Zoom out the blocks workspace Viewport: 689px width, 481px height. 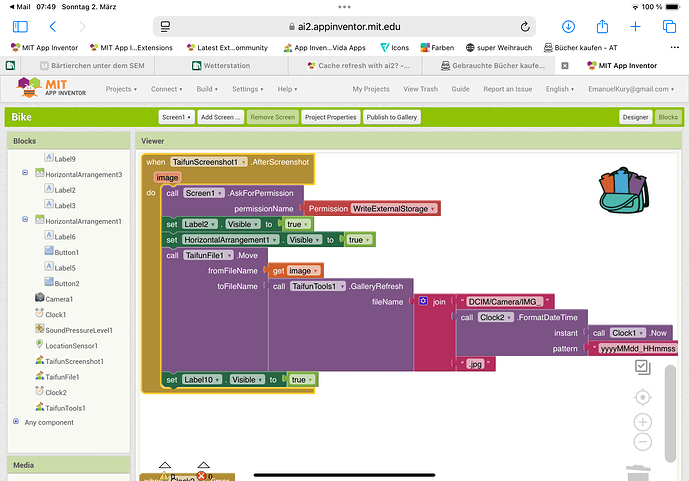pos(642,442)
